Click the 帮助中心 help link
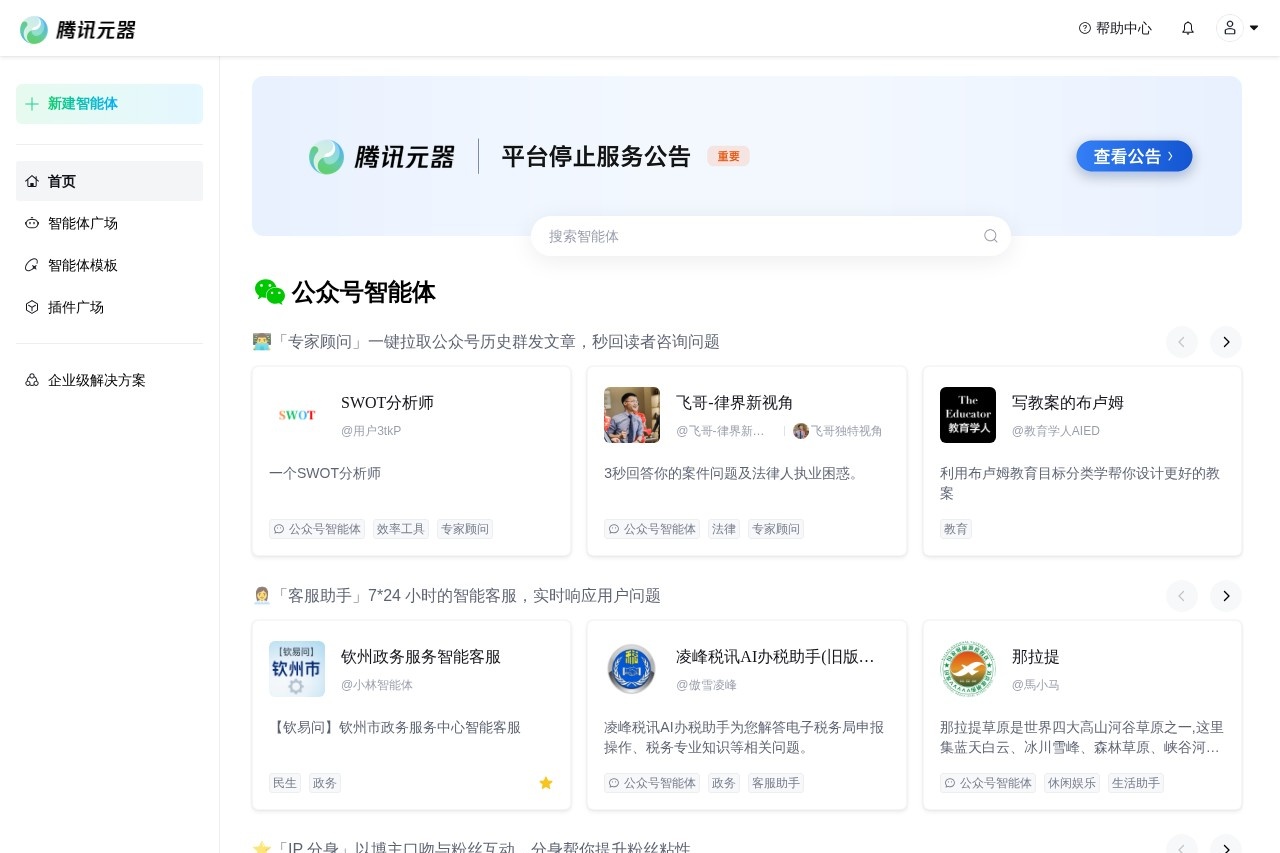 pyautogui.click(x=1115, y=28)
